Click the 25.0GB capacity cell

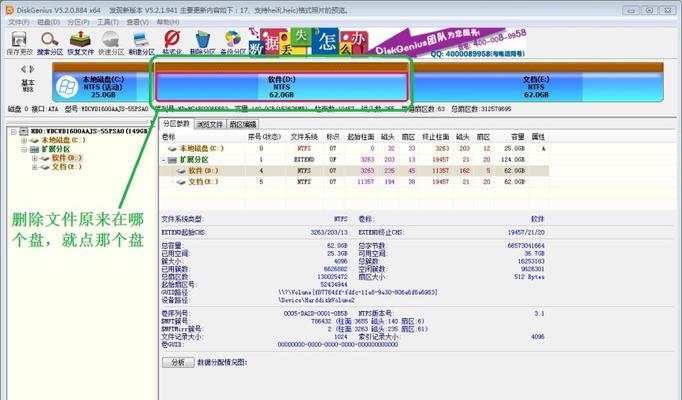(x=515, y=149)
